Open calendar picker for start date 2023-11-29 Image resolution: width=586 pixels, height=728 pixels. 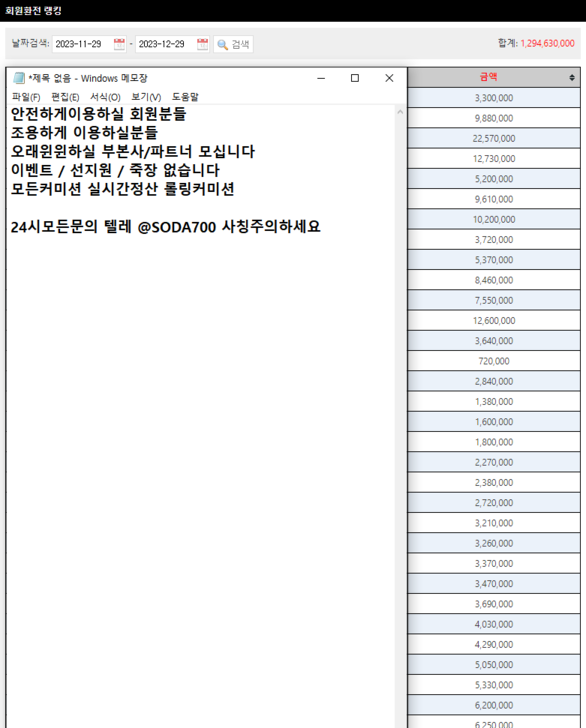[x=119, y=44]
